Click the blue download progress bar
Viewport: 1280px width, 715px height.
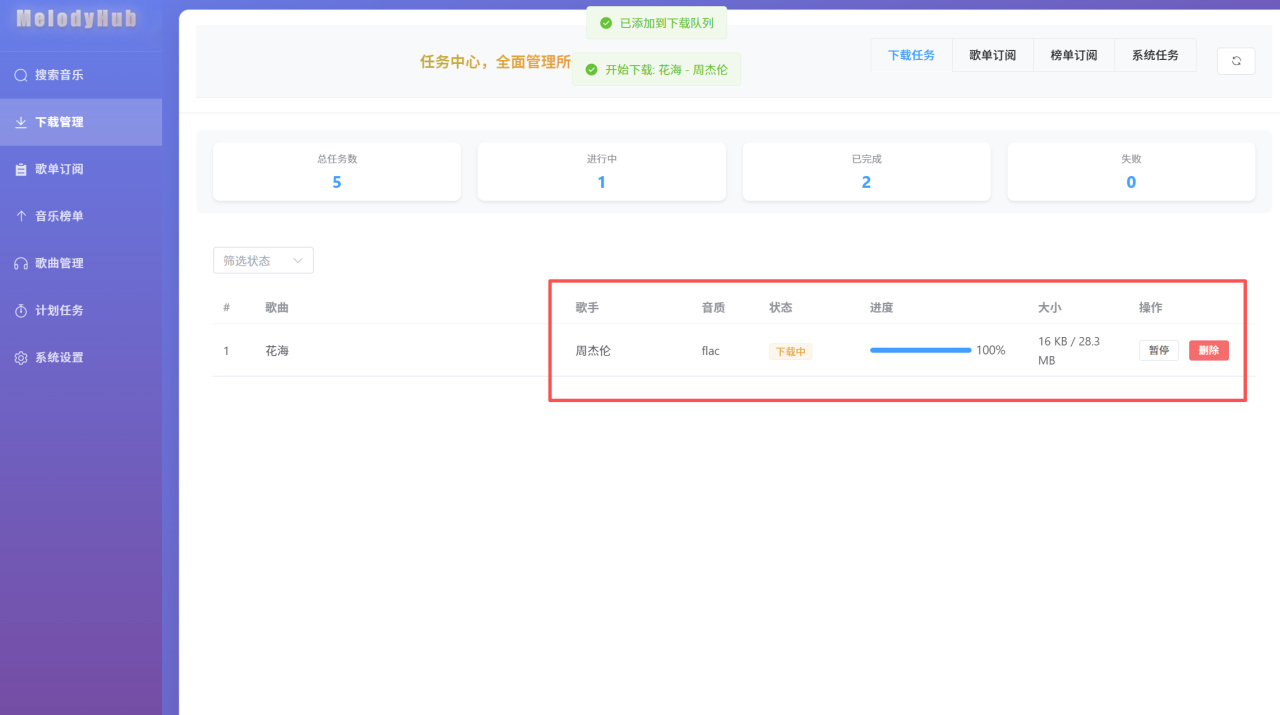tap(920, 350)
